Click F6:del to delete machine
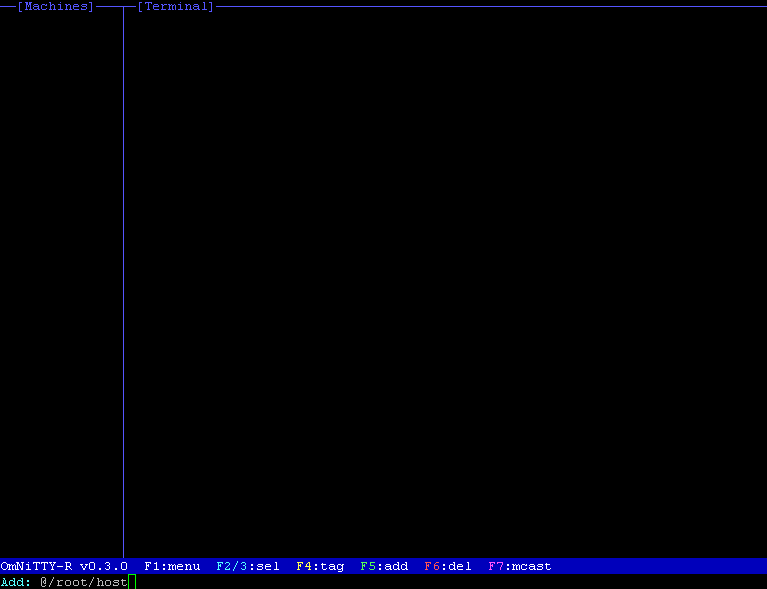 [448, 566]
